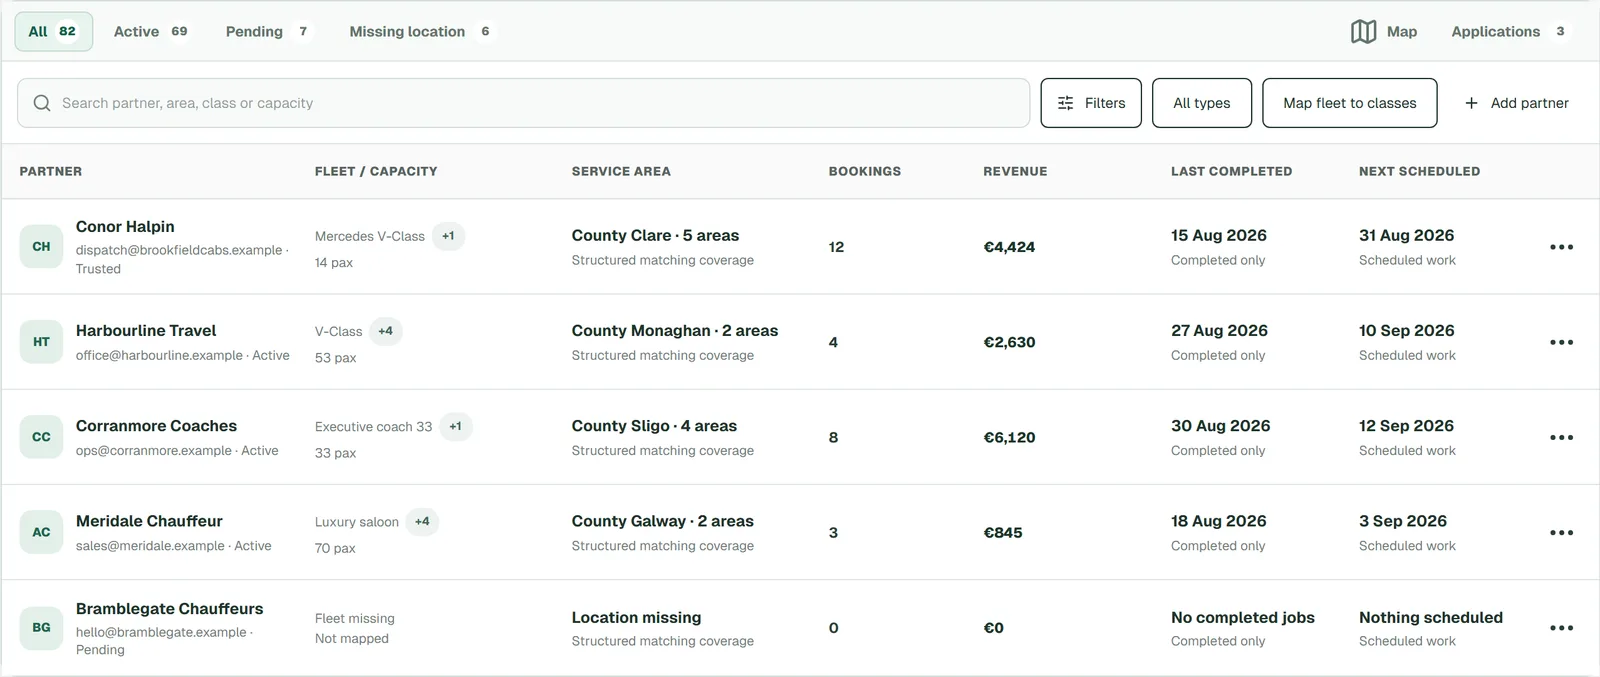Click the Fleet missing text
The image size is (1600, 677).
355,619
